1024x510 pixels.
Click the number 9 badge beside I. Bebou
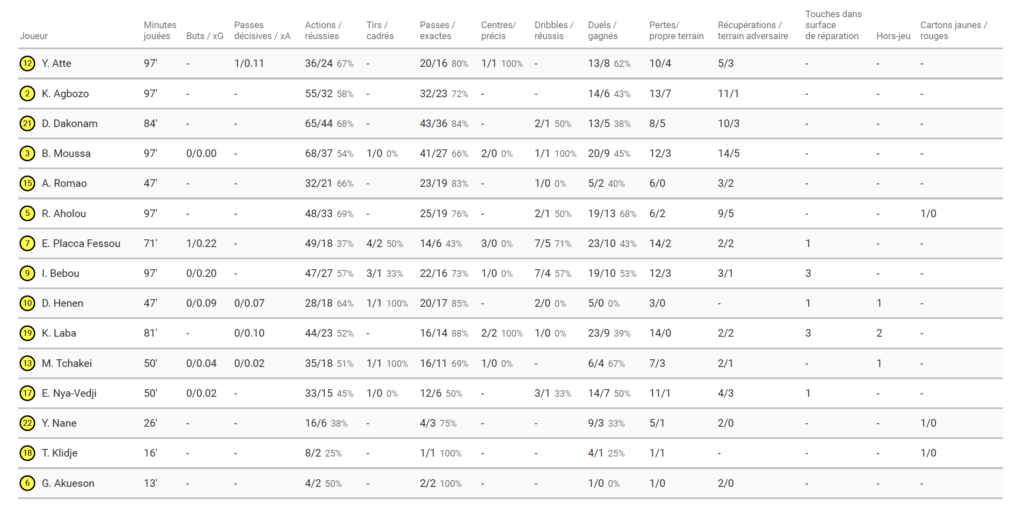27,273
